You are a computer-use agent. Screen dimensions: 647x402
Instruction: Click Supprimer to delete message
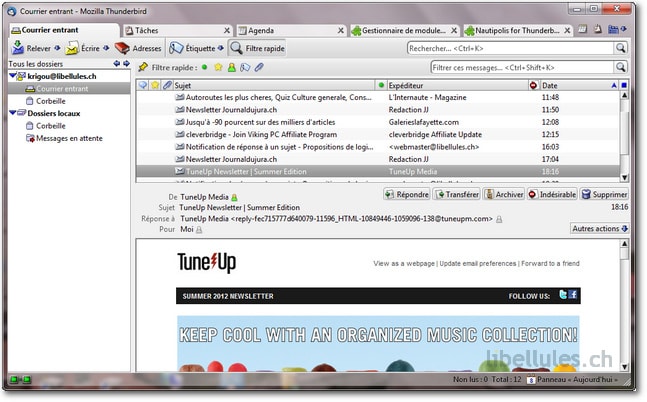click(x=604, y=194)
